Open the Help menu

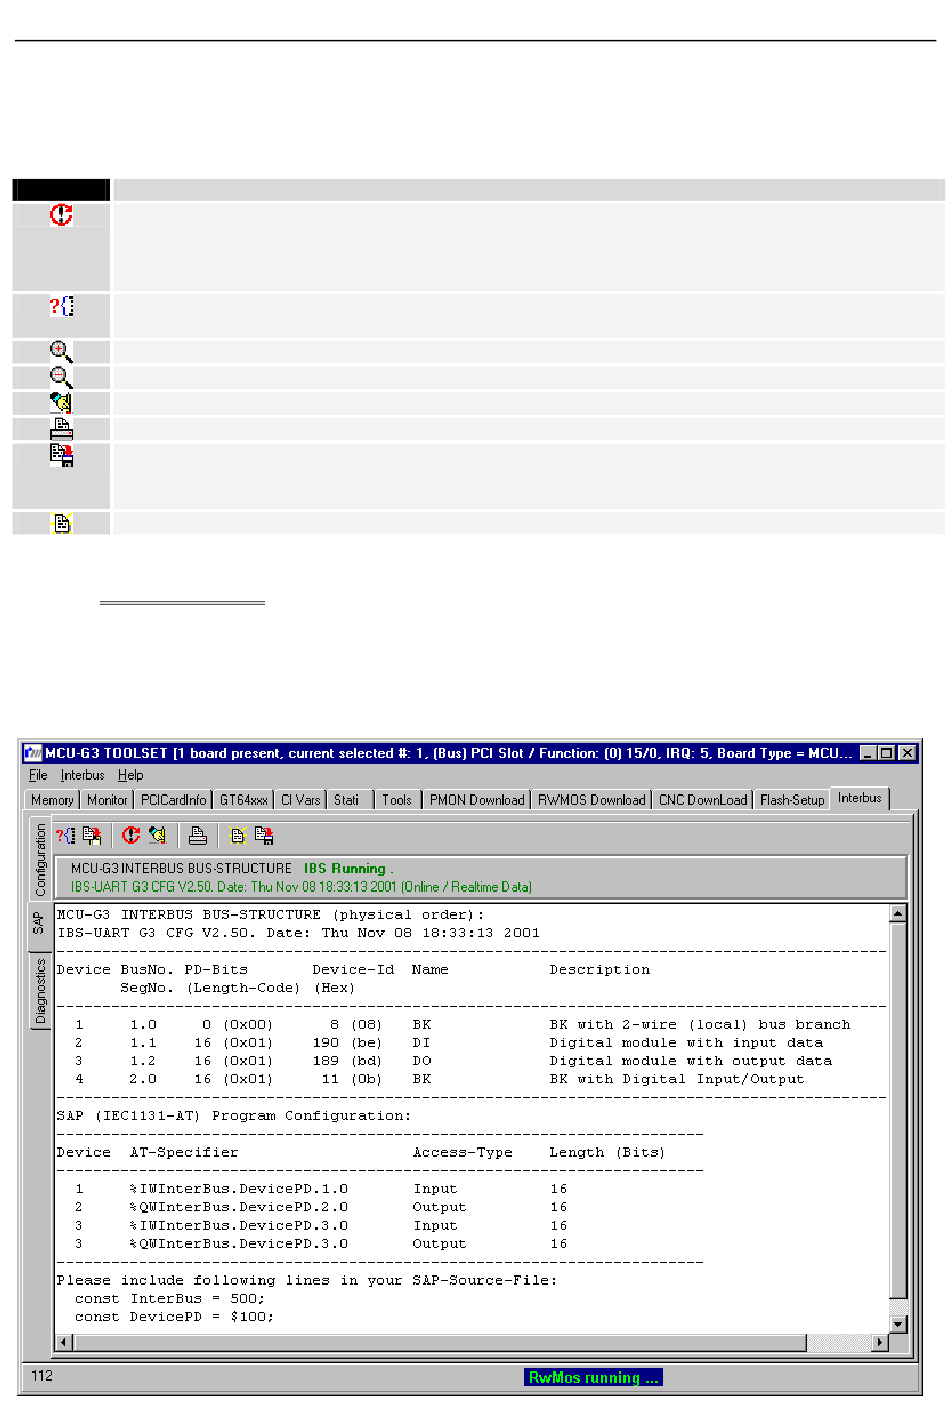coord(130,775)
